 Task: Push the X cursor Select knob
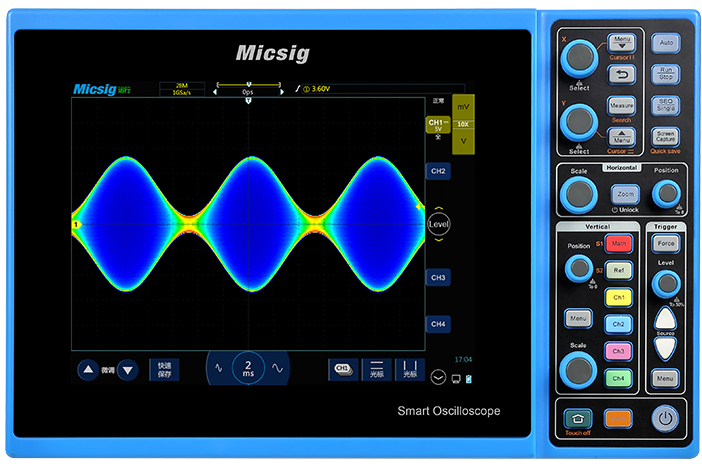[580, 58]
